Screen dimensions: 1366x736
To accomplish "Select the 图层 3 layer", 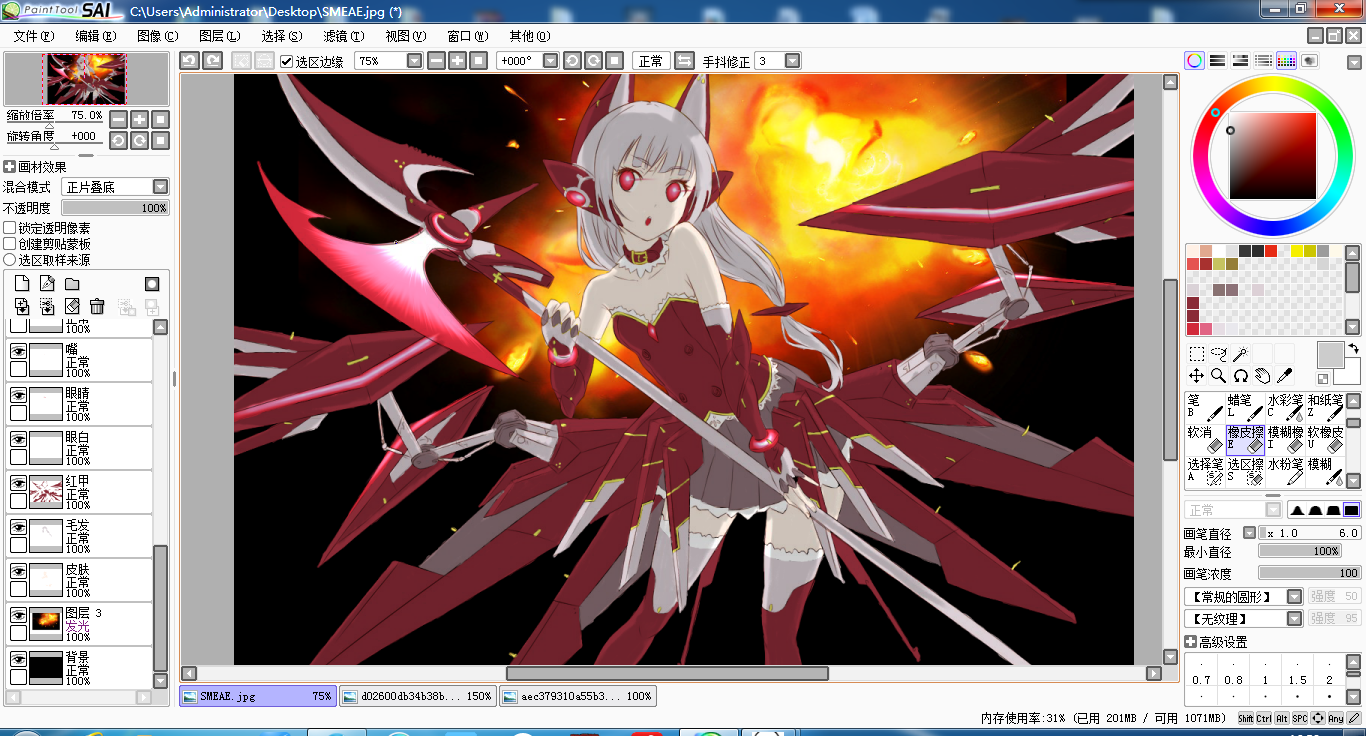I will click(79, 624).
